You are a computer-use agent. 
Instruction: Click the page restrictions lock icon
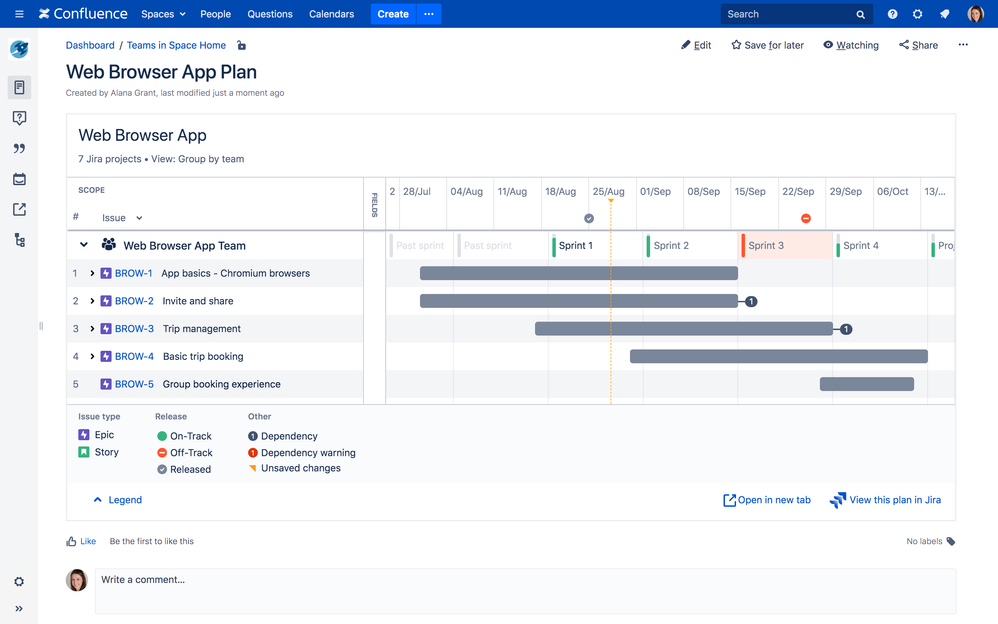tap(241, 45)
